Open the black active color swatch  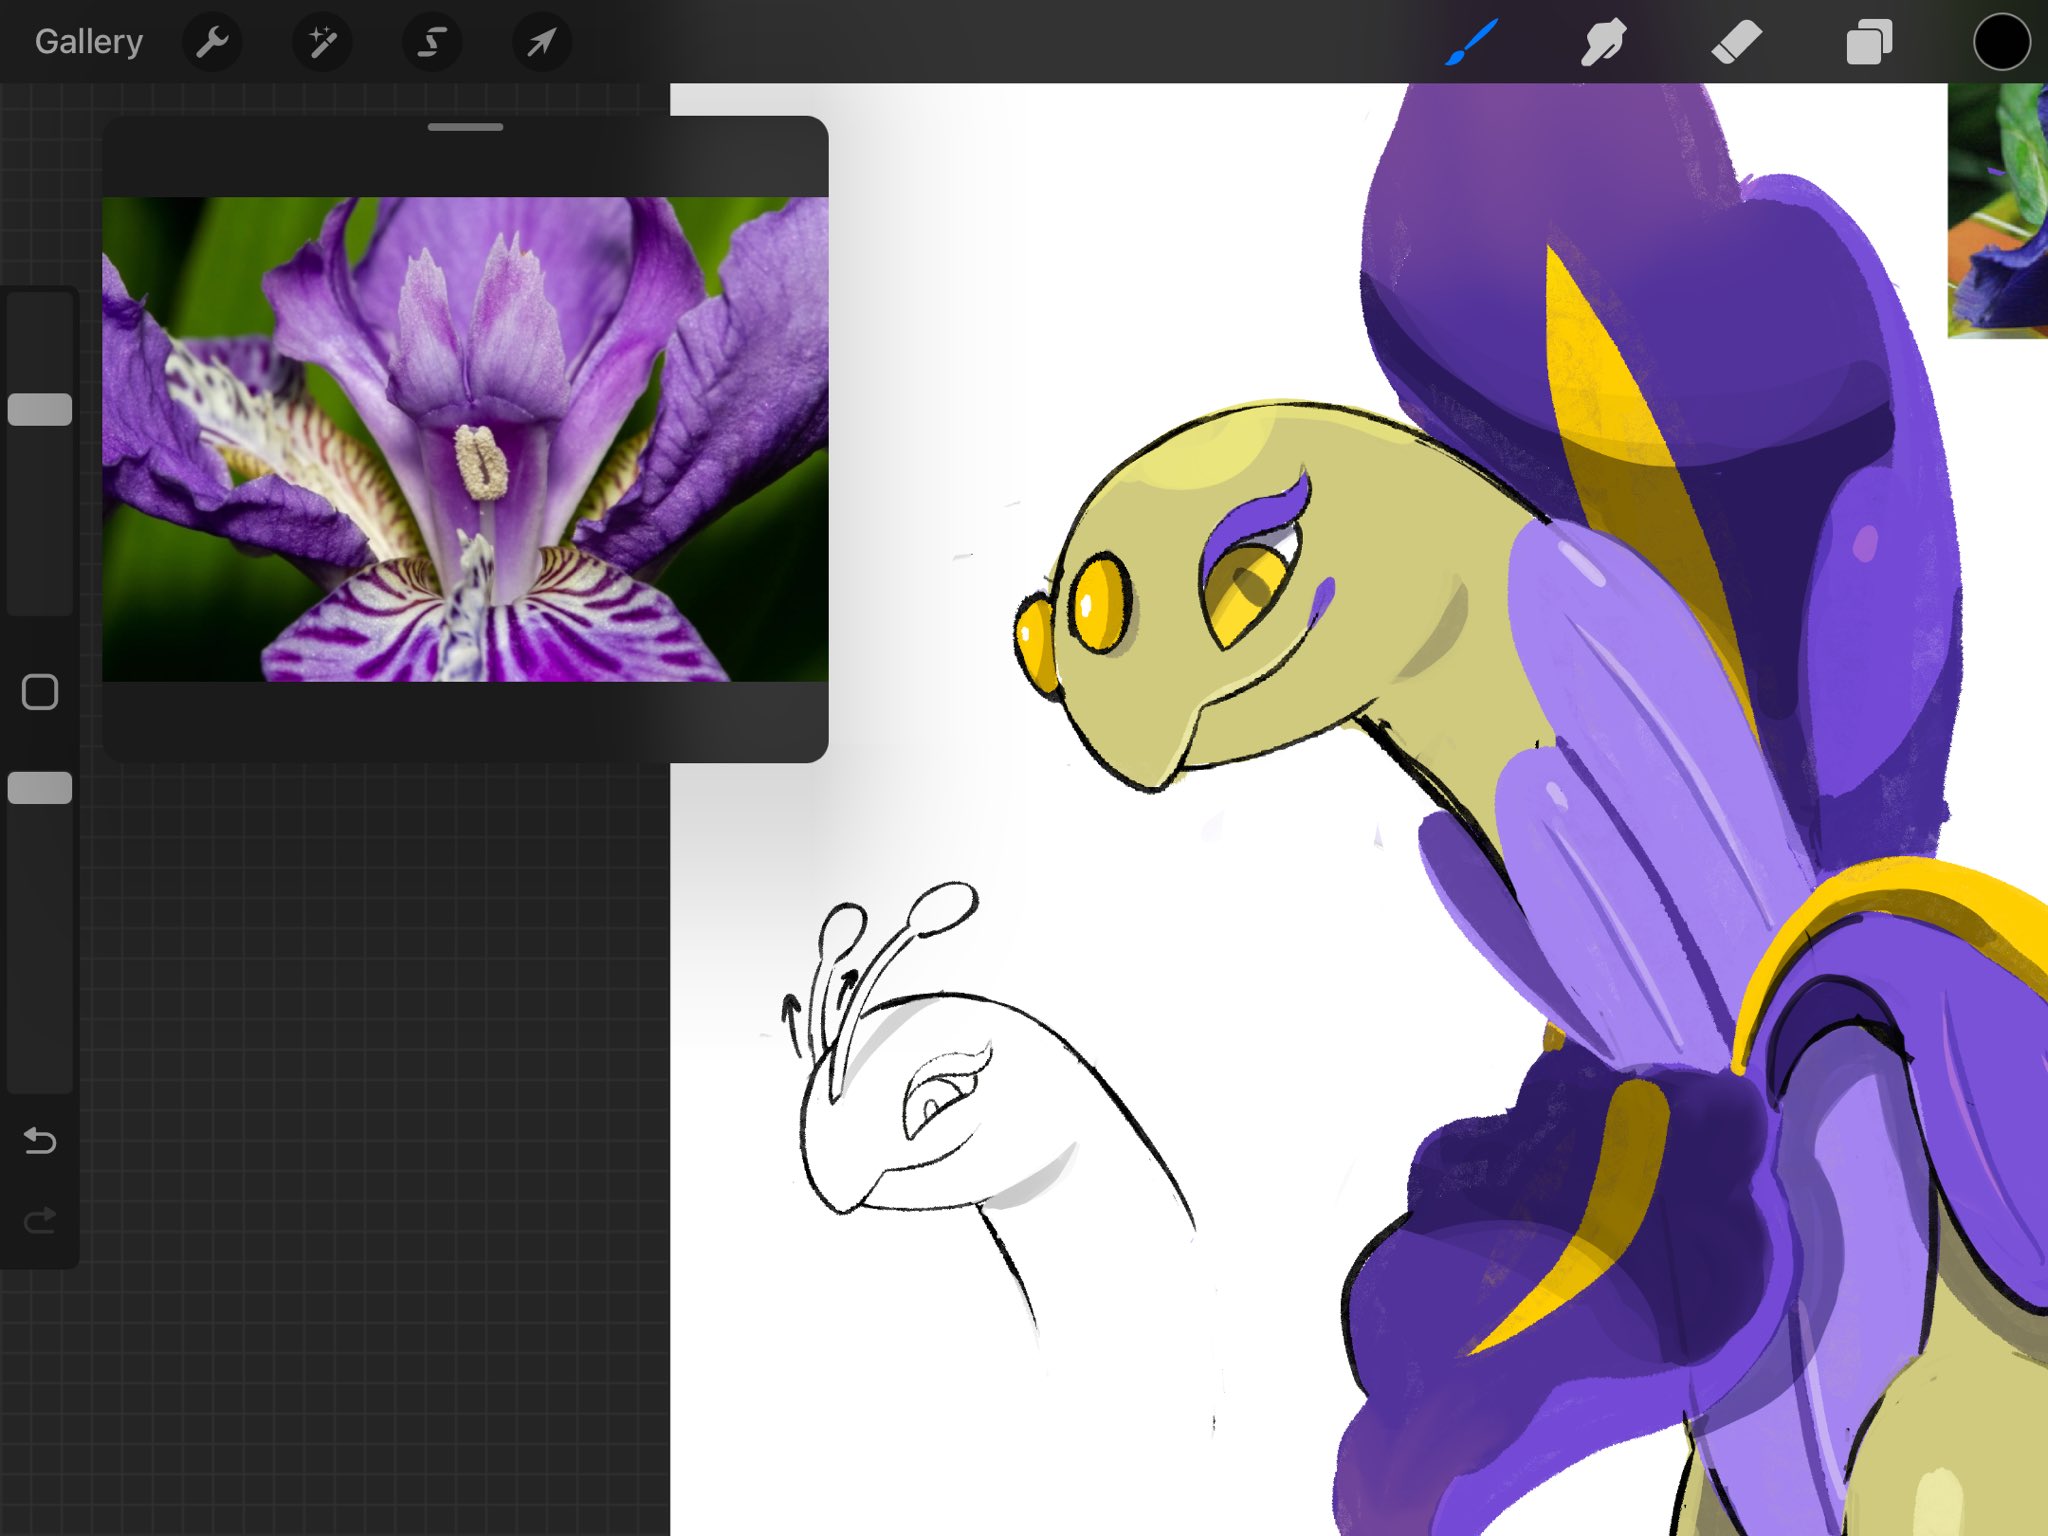(2000, 42)
